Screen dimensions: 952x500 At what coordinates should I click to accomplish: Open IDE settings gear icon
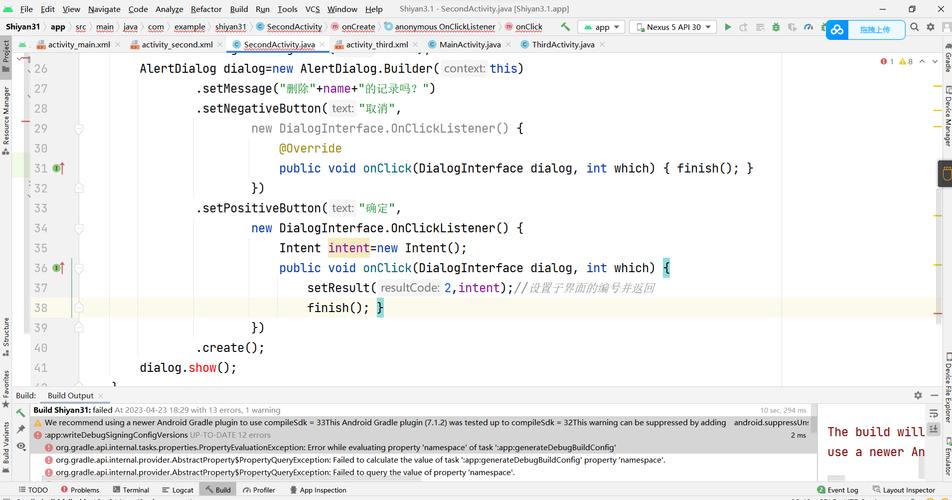[932, 27]
